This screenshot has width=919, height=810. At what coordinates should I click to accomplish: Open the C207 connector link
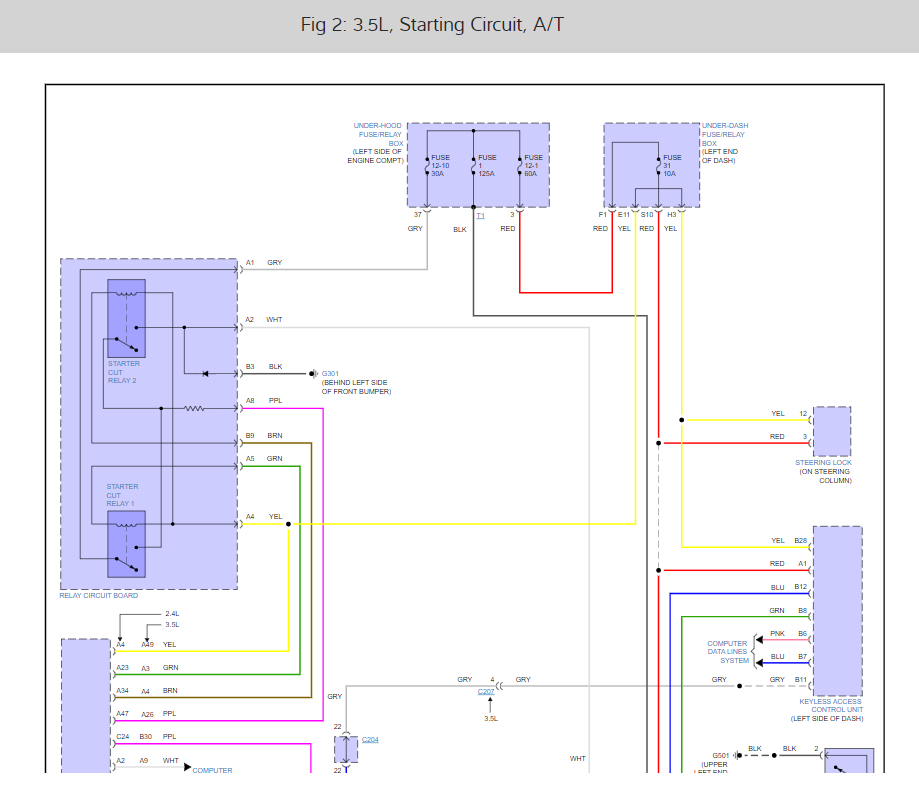click(486, 692)
